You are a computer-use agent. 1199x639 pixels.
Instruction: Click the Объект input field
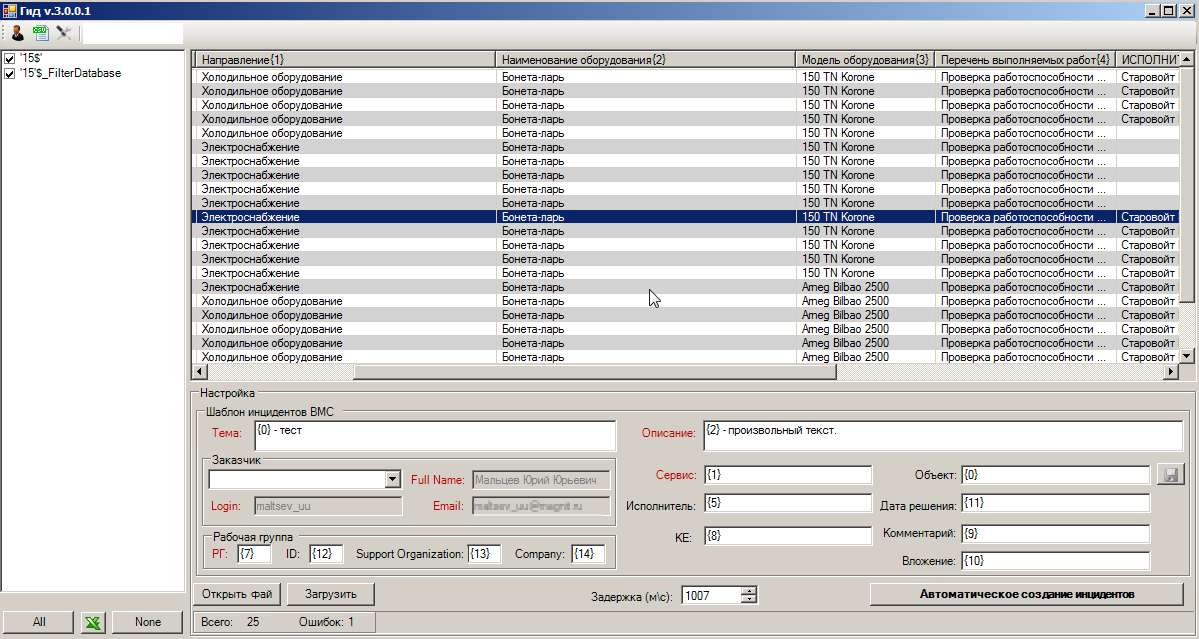click(x=1055, y=475)
